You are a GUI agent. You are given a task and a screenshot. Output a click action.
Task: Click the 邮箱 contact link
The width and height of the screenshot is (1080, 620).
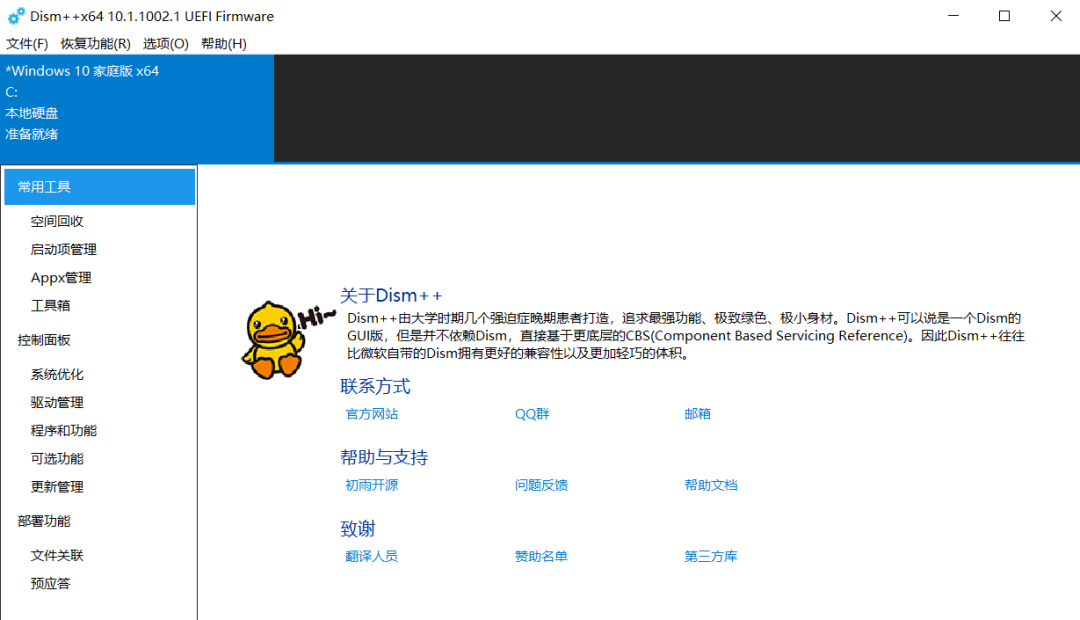pyautogui.click(x=697, y=414)
